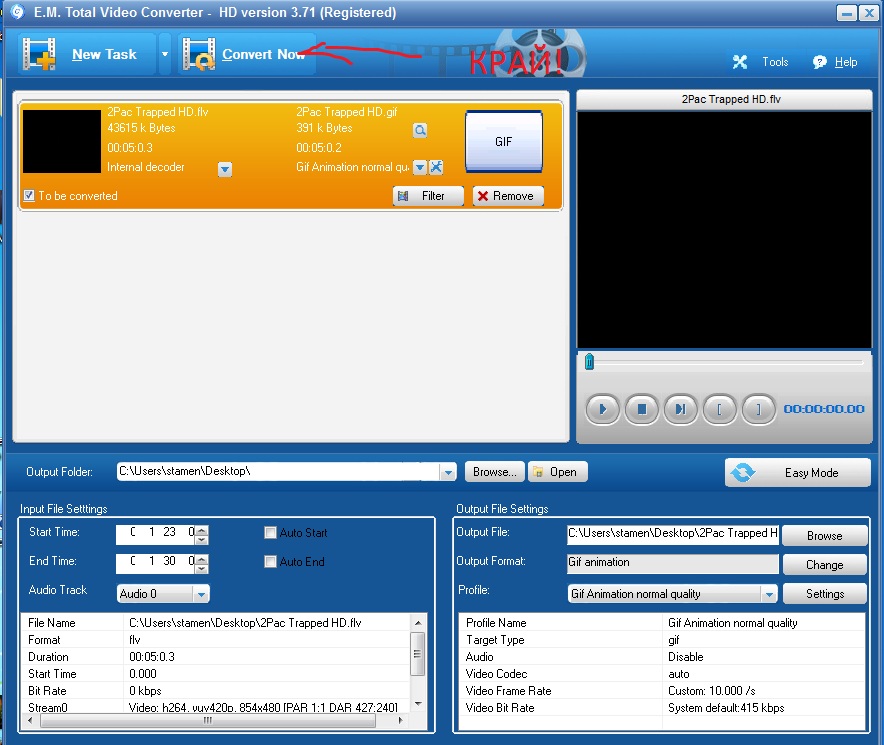Click the Filter button
Image resolution: width=884 pixels, height=745 pixels.
pos(428,196)
